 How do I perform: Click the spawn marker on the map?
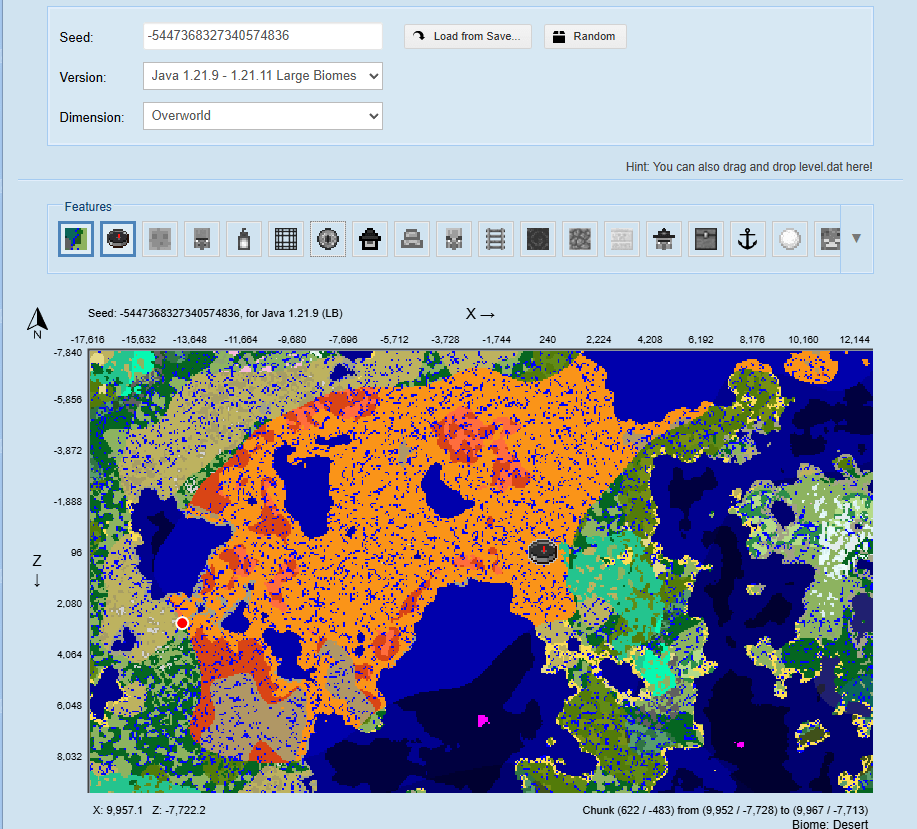tap(541, 551)
